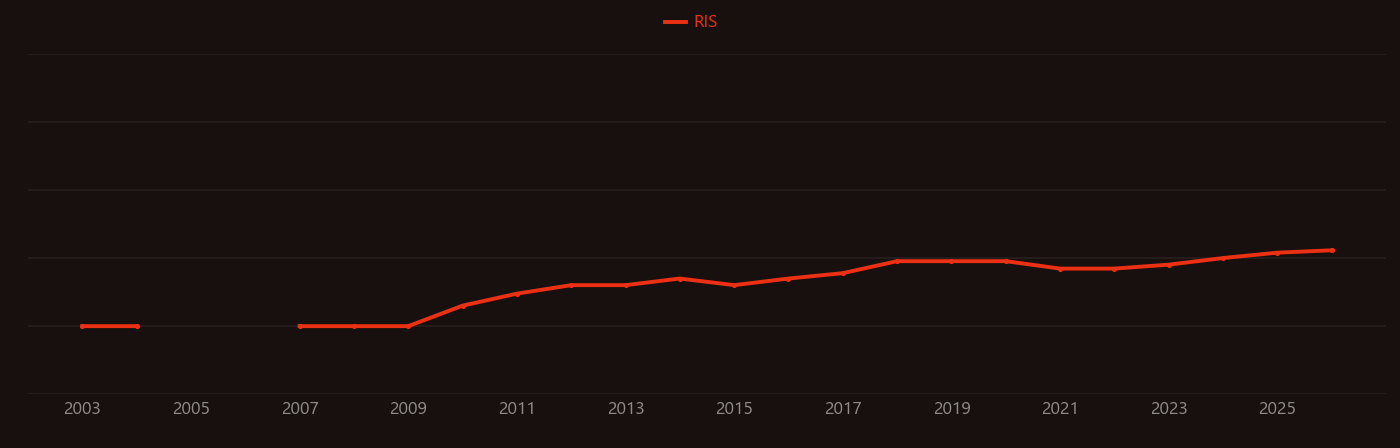
Task: Click the red RIS legend line swatch
Action: click(x=675, y=22)
